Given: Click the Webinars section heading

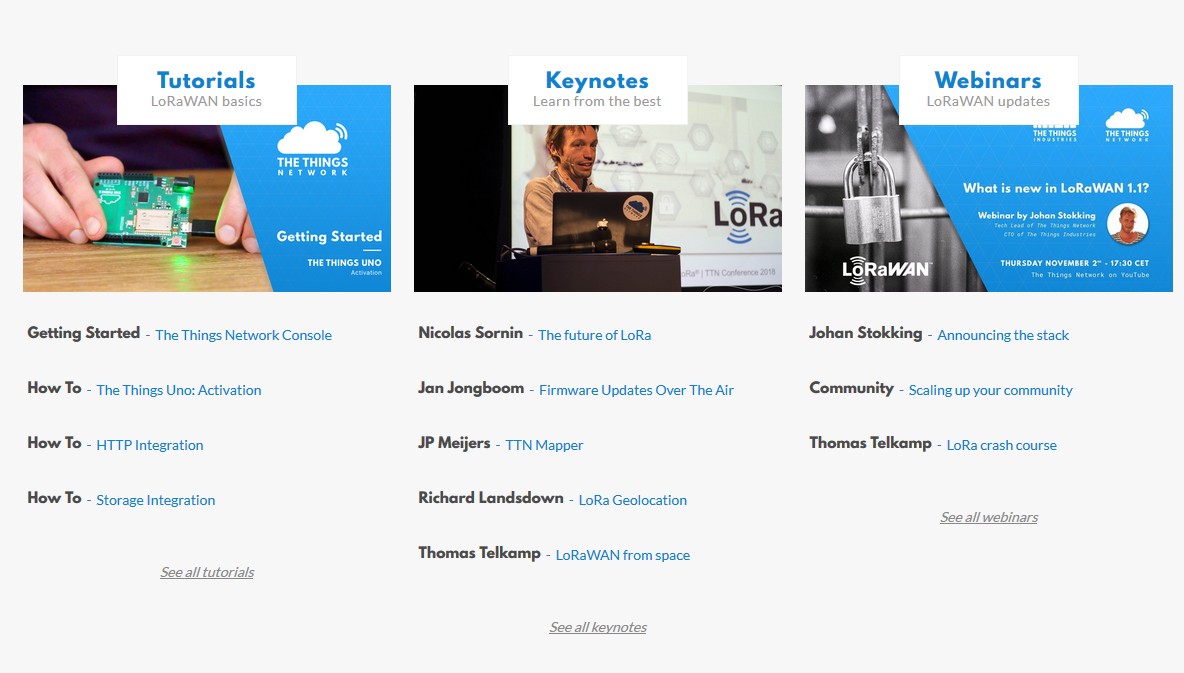Looking at the screenshot, I should [988, 80].
